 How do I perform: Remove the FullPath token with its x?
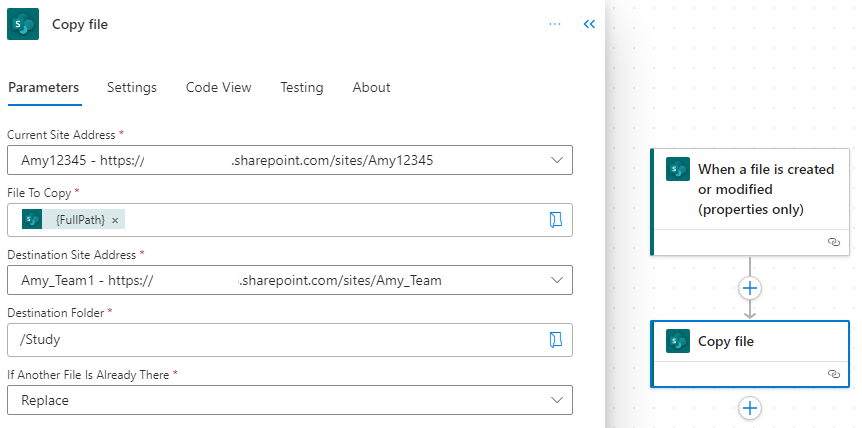[x=115, y=220]
